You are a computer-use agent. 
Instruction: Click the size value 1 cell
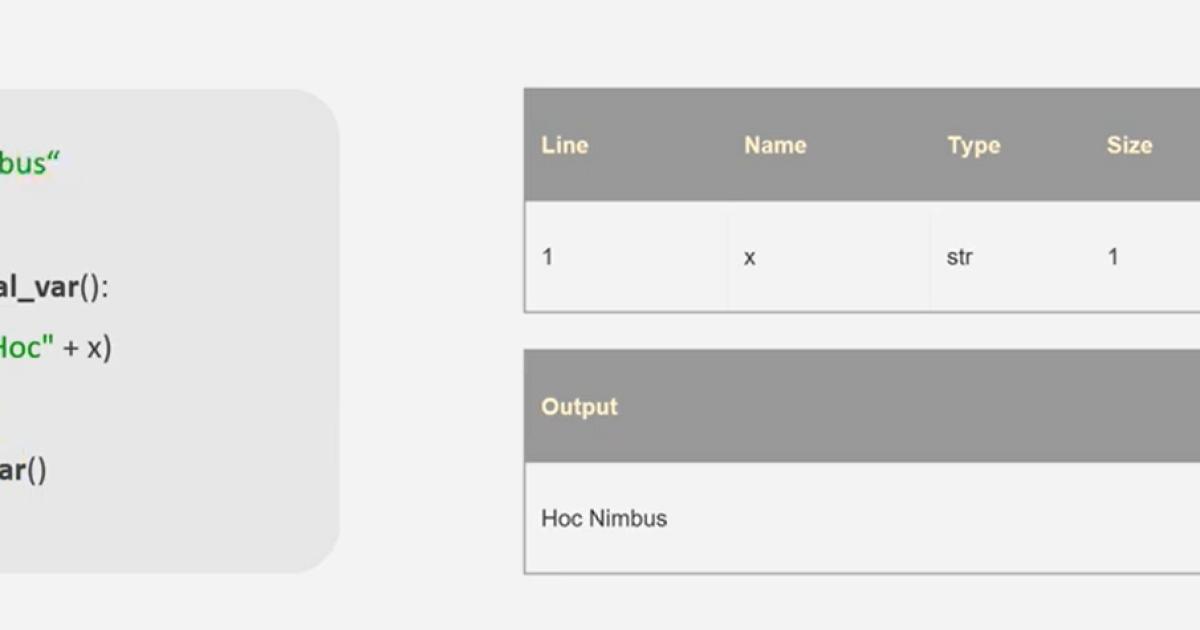(1112, 257)
